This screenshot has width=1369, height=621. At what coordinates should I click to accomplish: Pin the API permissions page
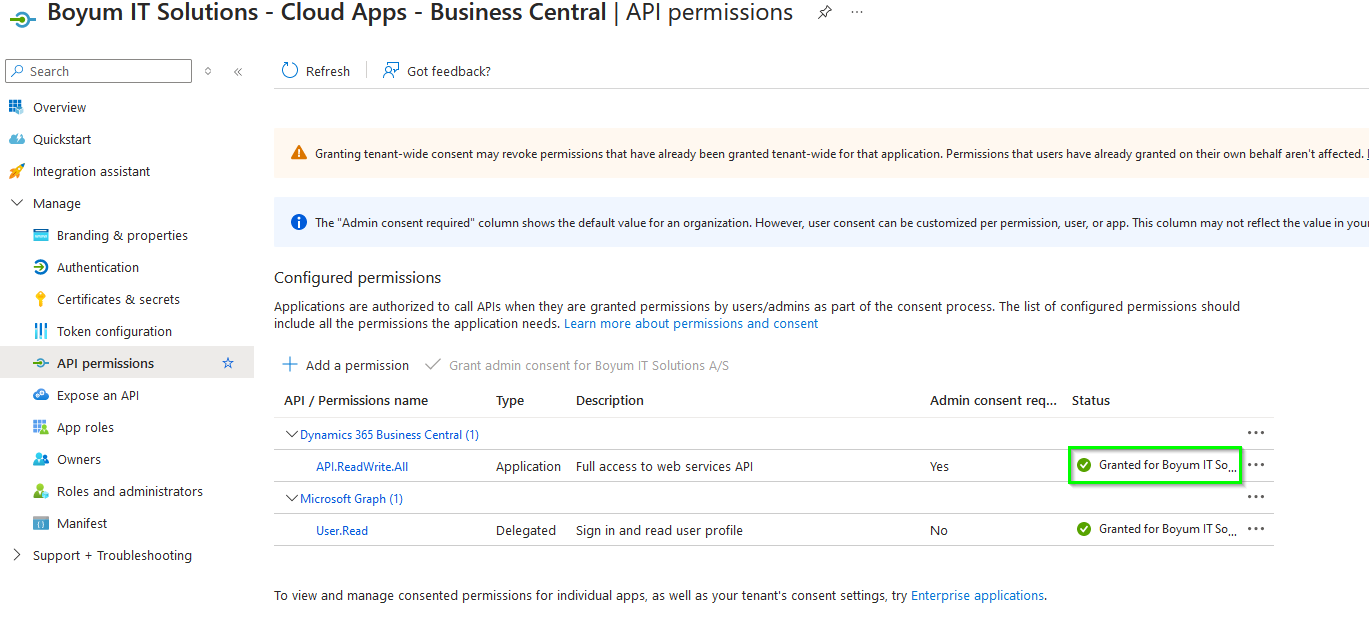825,13
